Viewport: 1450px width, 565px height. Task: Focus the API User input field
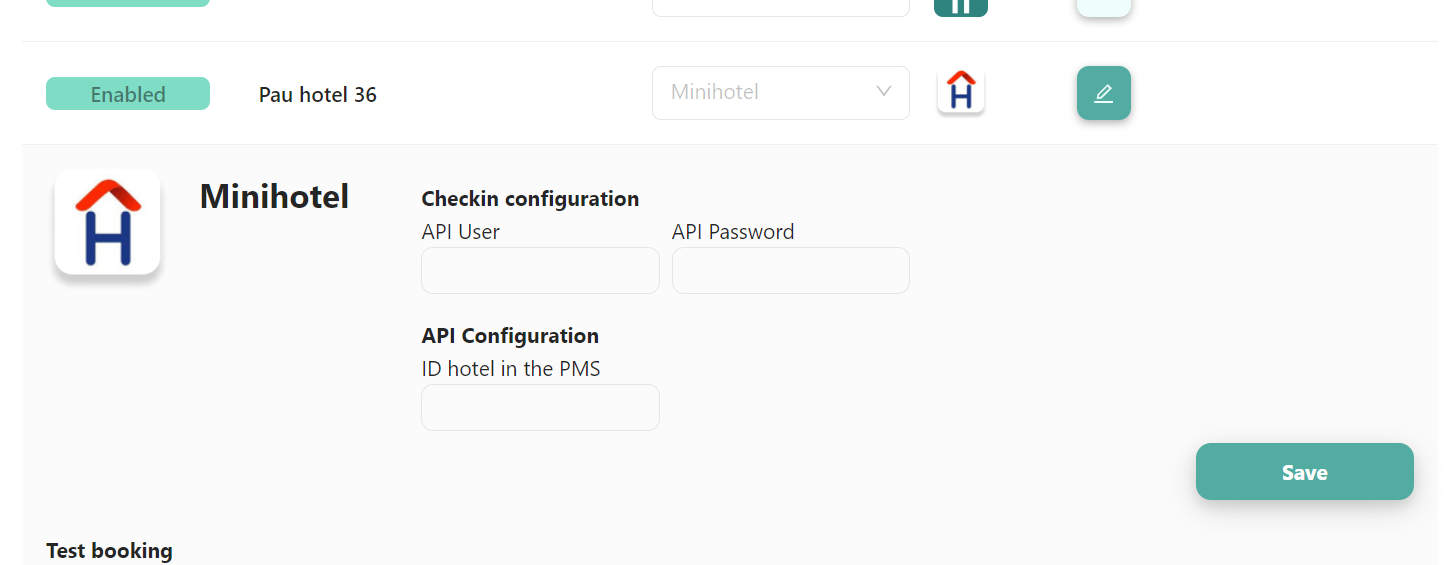[x=540, y=270]
